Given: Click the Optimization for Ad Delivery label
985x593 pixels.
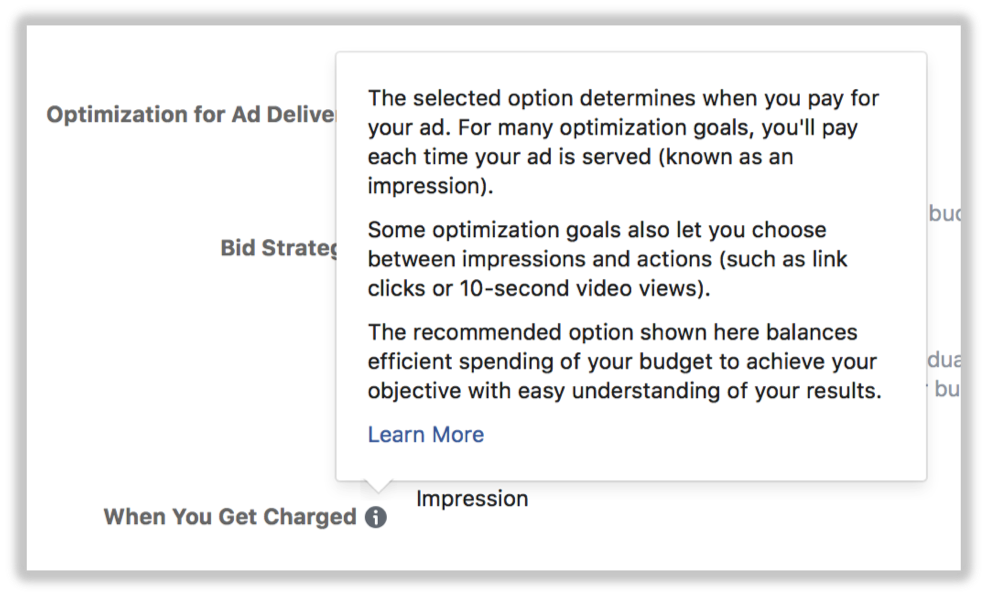Looking at the screenshot, I should pyautogui.click(x=190, y=114).
